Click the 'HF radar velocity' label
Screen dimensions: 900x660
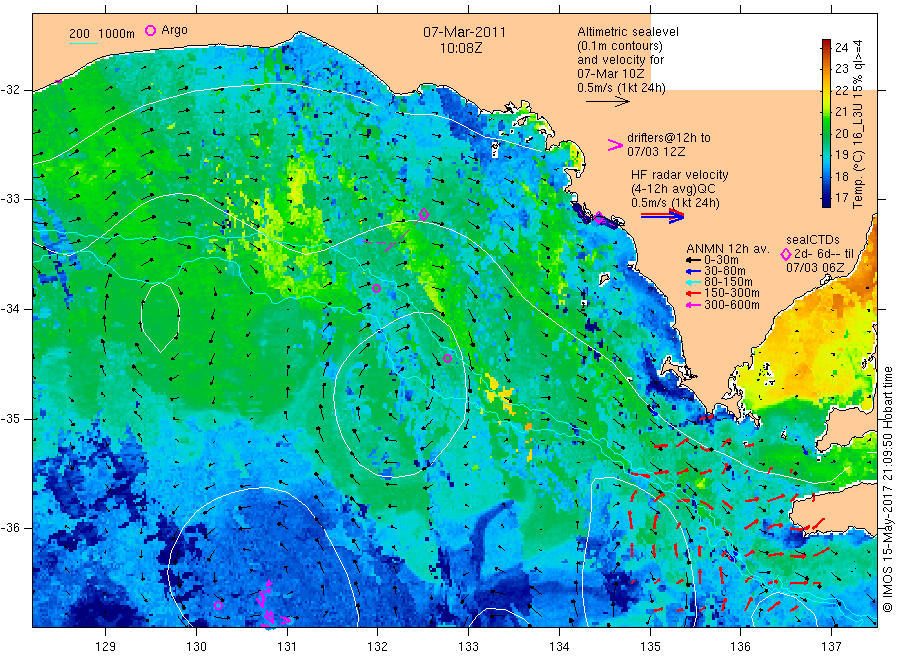pyautogui.click(x=680, y=175)
